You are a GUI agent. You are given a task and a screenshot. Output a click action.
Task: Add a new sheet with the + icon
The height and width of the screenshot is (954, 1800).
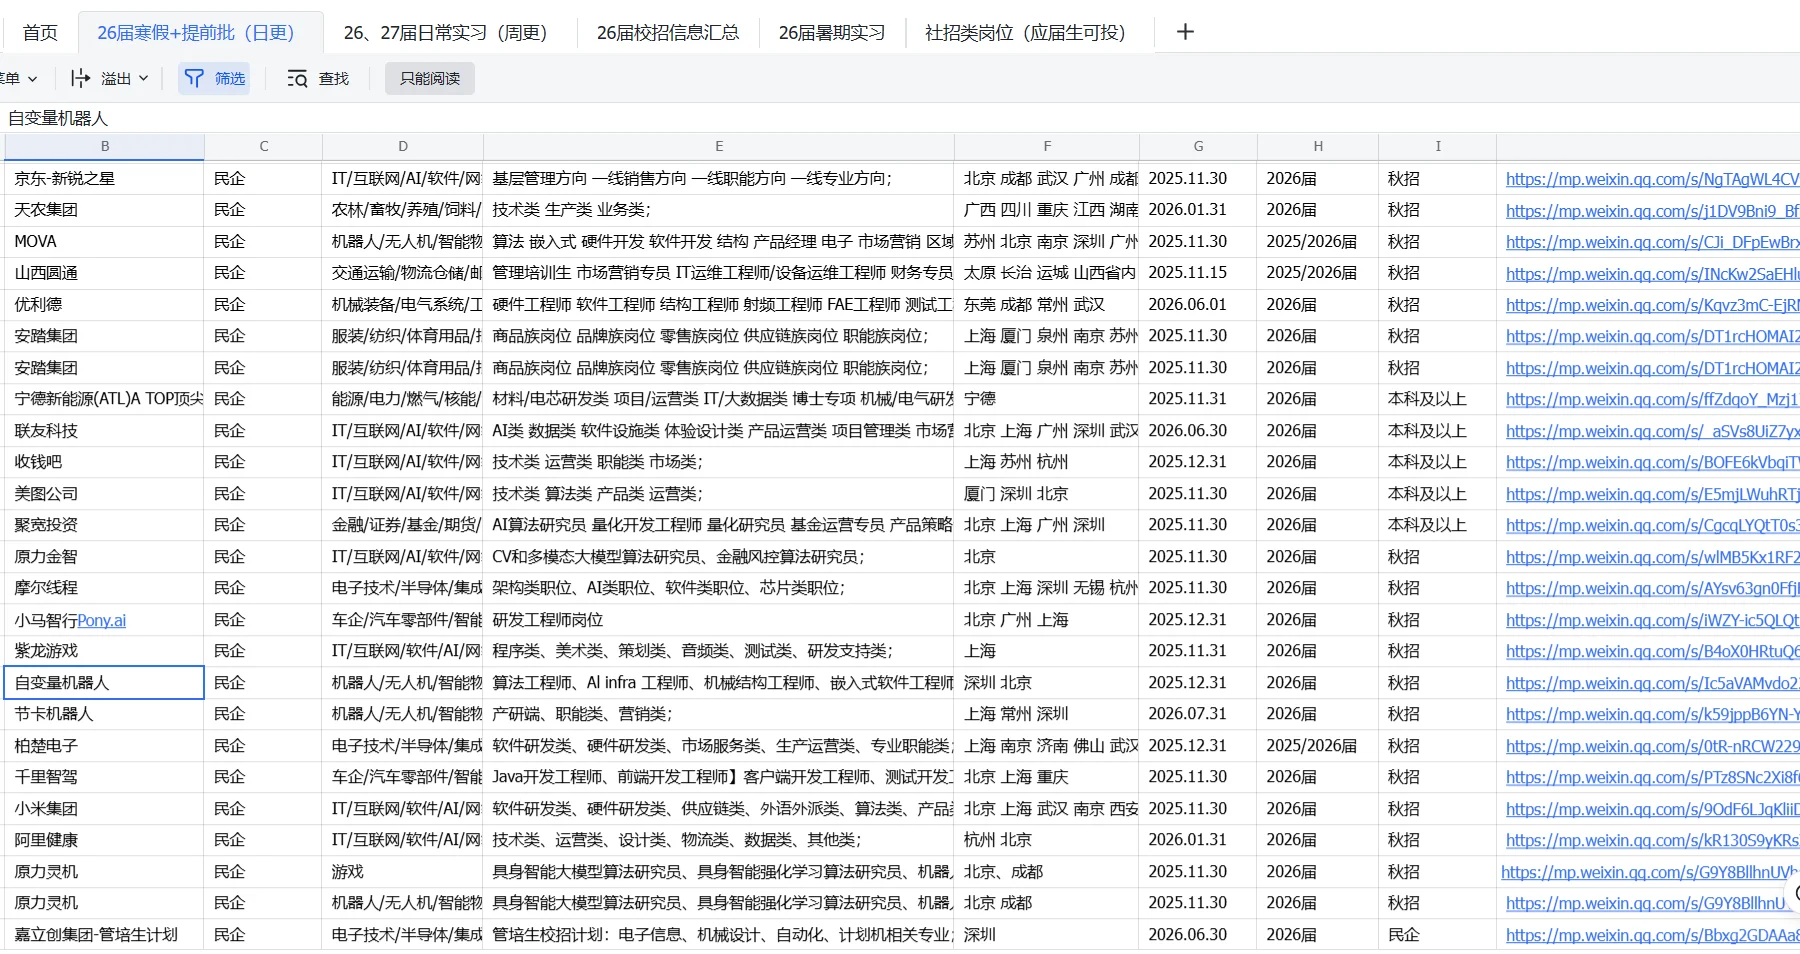[1185, 32]
